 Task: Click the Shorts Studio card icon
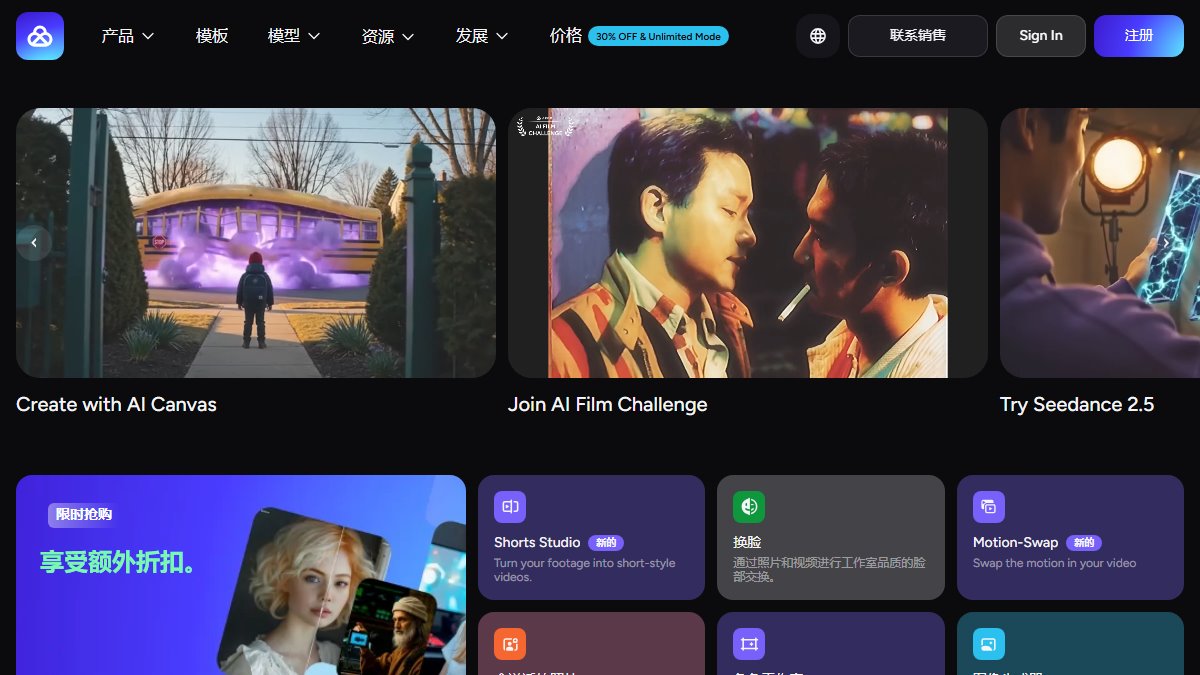(x=510, y=507)
